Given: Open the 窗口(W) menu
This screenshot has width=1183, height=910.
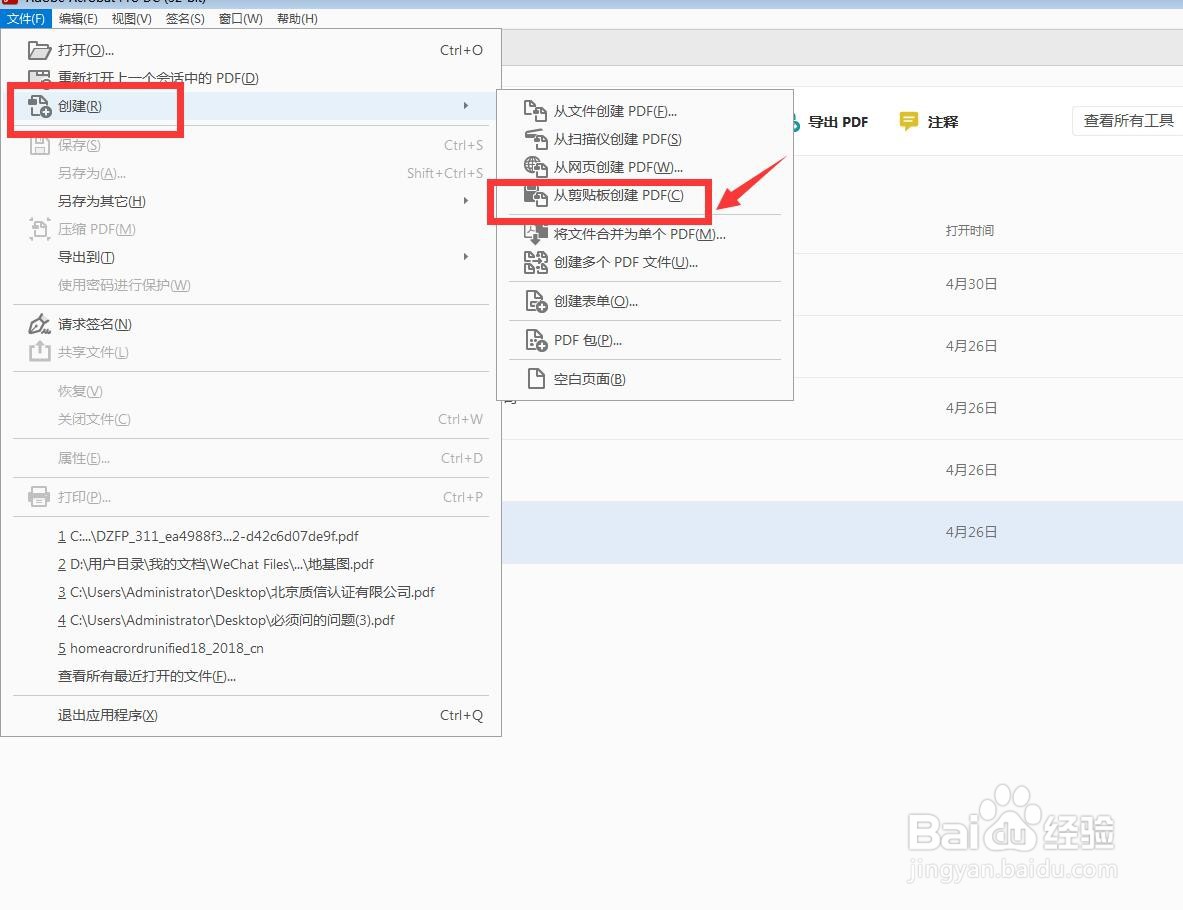Looking at the screenshot, I should click(241, 18).
